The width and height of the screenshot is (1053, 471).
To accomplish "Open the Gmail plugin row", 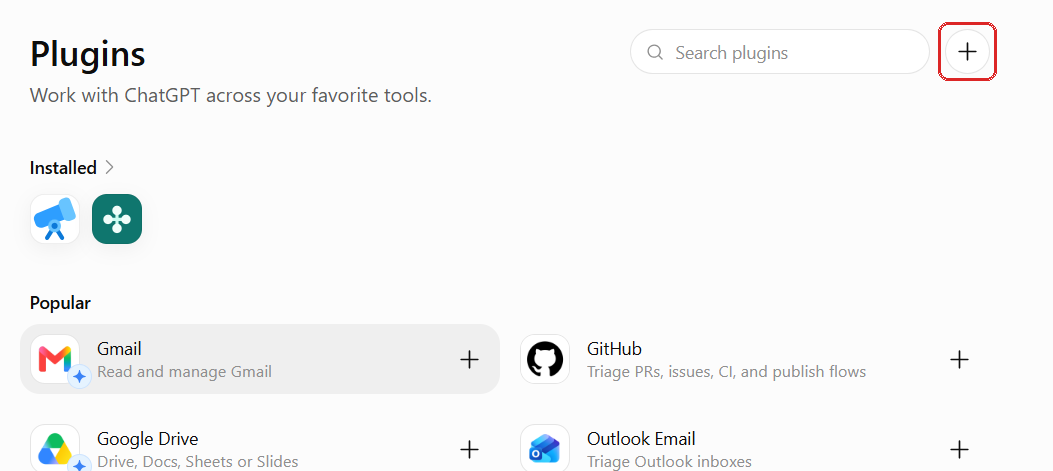I will [260, 359].
